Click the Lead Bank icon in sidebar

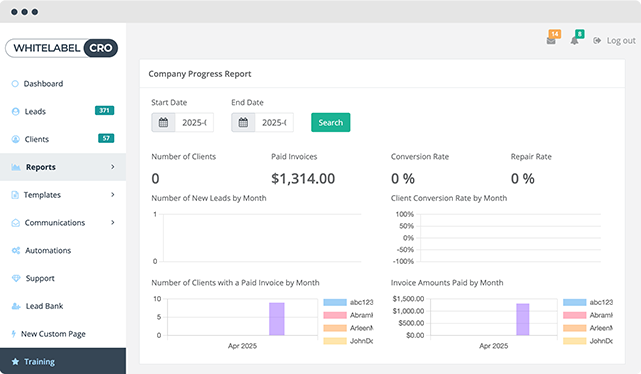[x=16, y=306]
